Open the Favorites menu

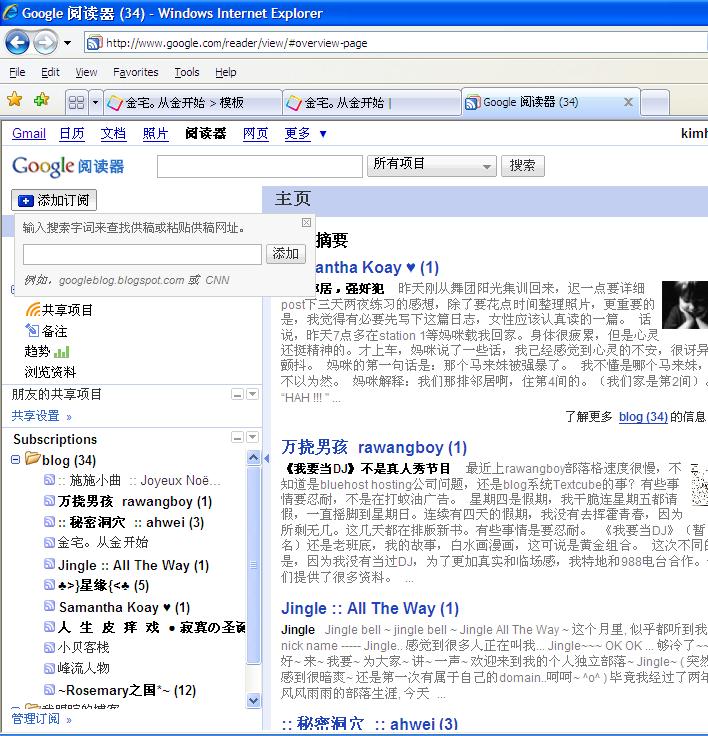tap(136, 72)
